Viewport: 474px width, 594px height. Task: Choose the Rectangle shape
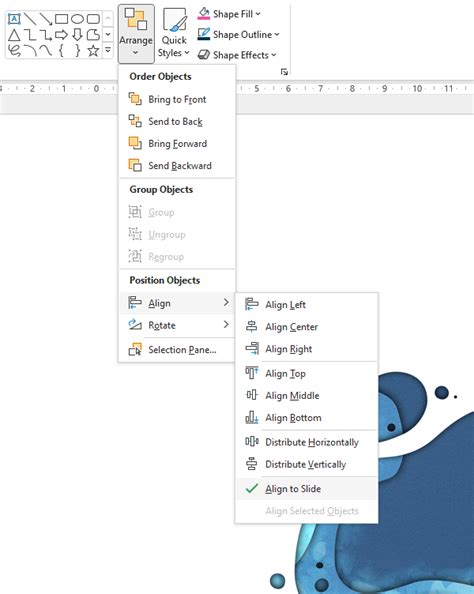click(x=61, y=19)
